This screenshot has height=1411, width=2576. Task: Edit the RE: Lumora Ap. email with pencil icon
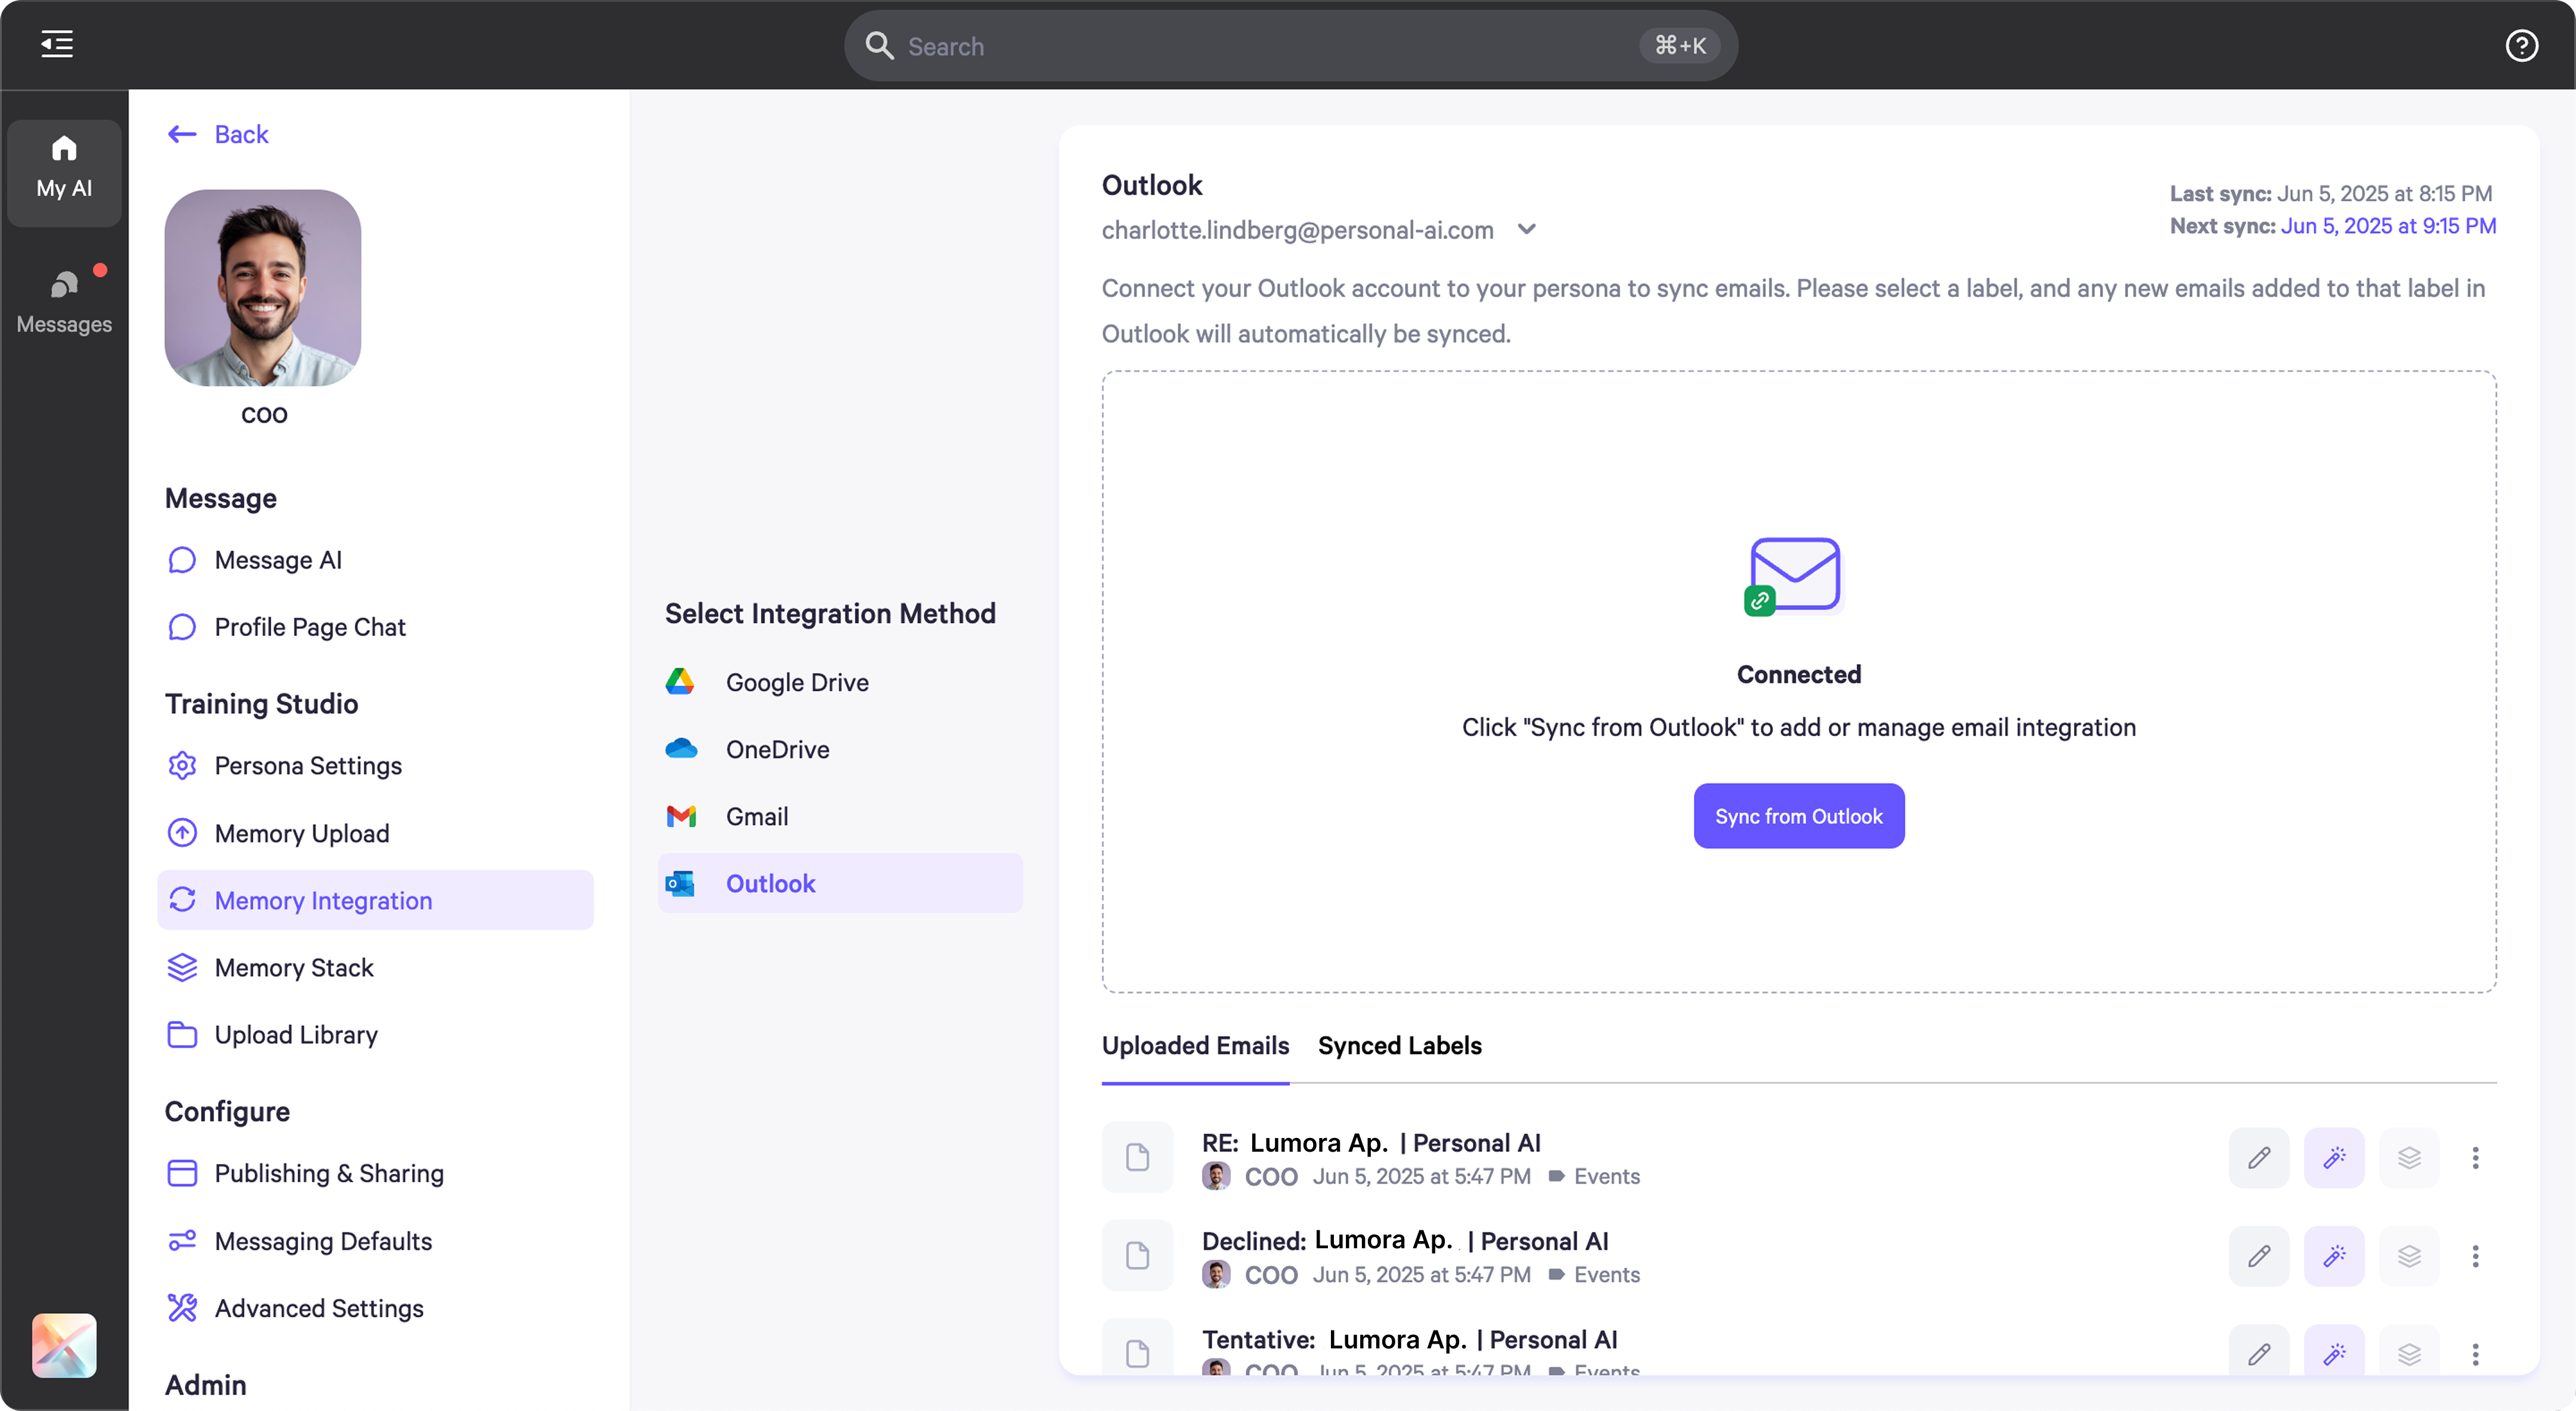2259,1157
